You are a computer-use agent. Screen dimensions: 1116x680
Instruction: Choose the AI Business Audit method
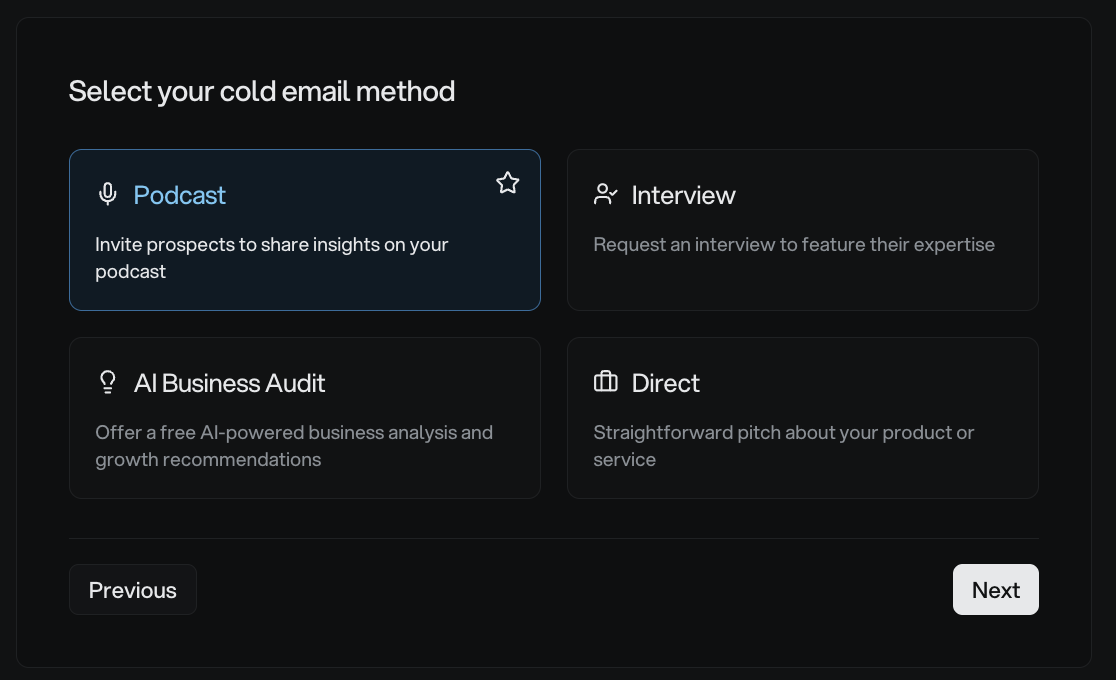305,417
